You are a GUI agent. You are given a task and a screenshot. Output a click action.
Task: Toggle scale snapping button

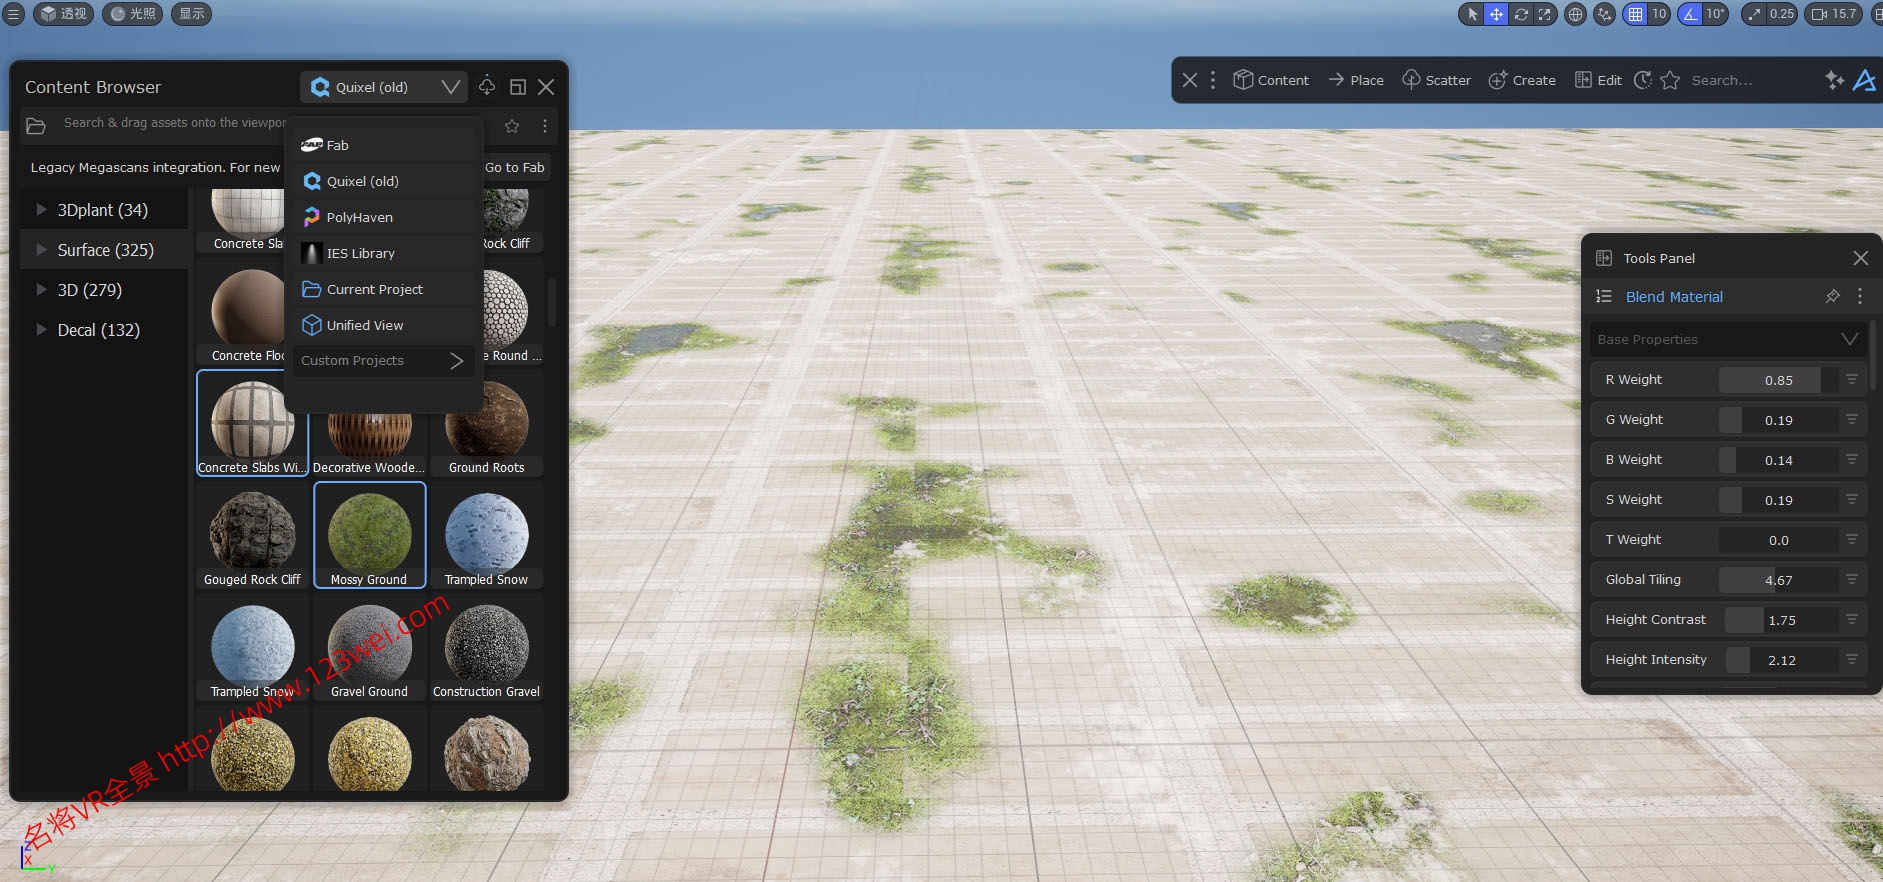tap(1754, 14)
